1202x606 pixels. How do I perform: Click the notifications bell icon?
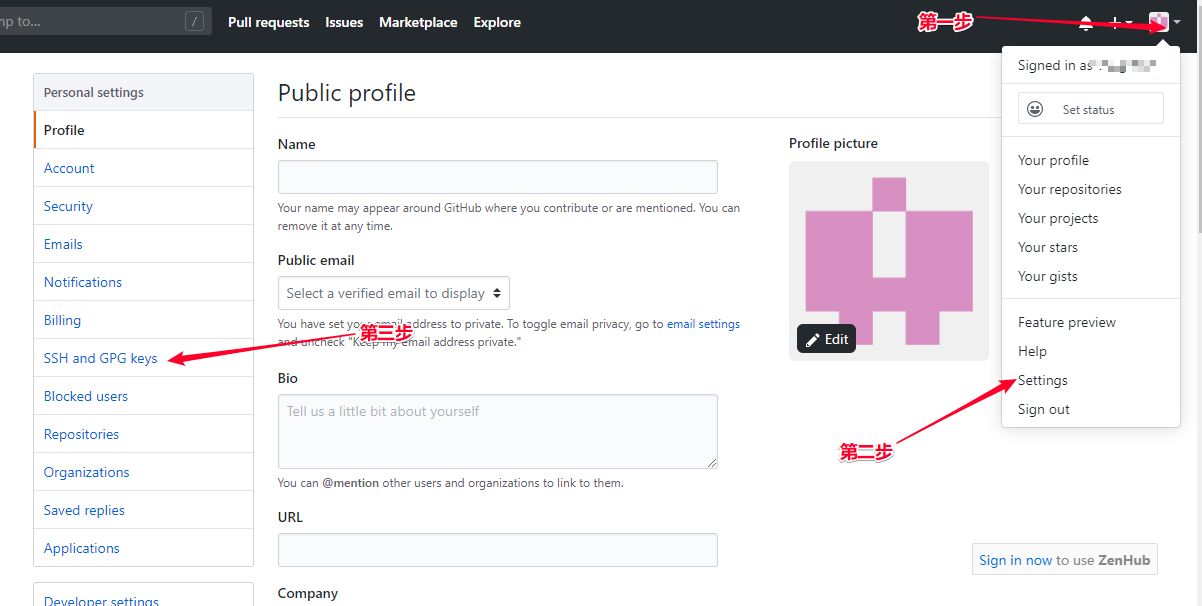[1086, 23]
